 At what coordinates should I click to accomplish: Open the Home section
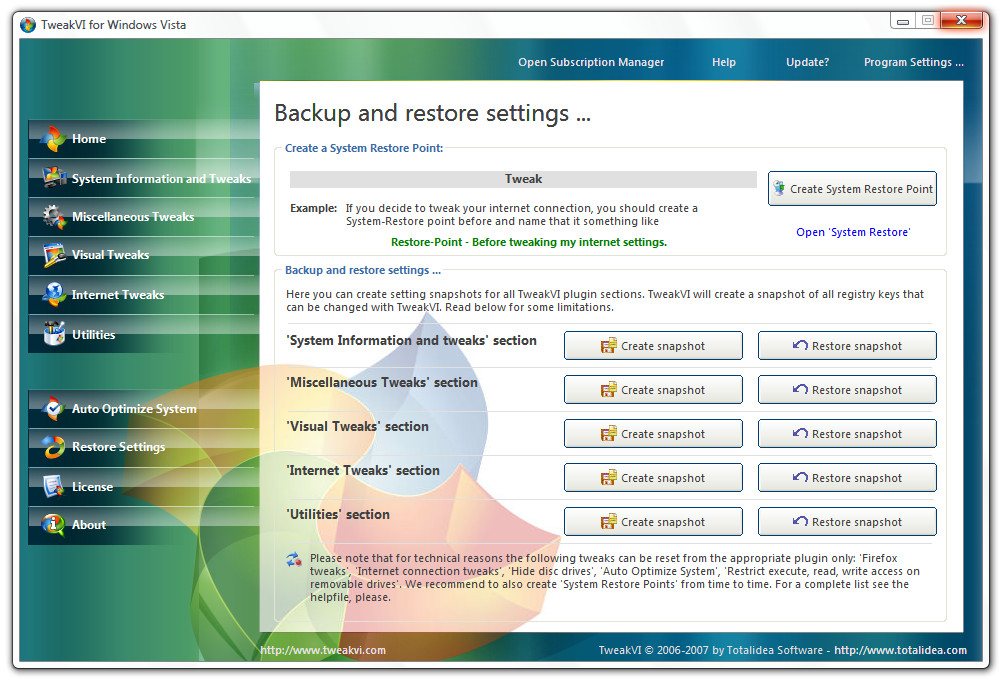[143, 139]
